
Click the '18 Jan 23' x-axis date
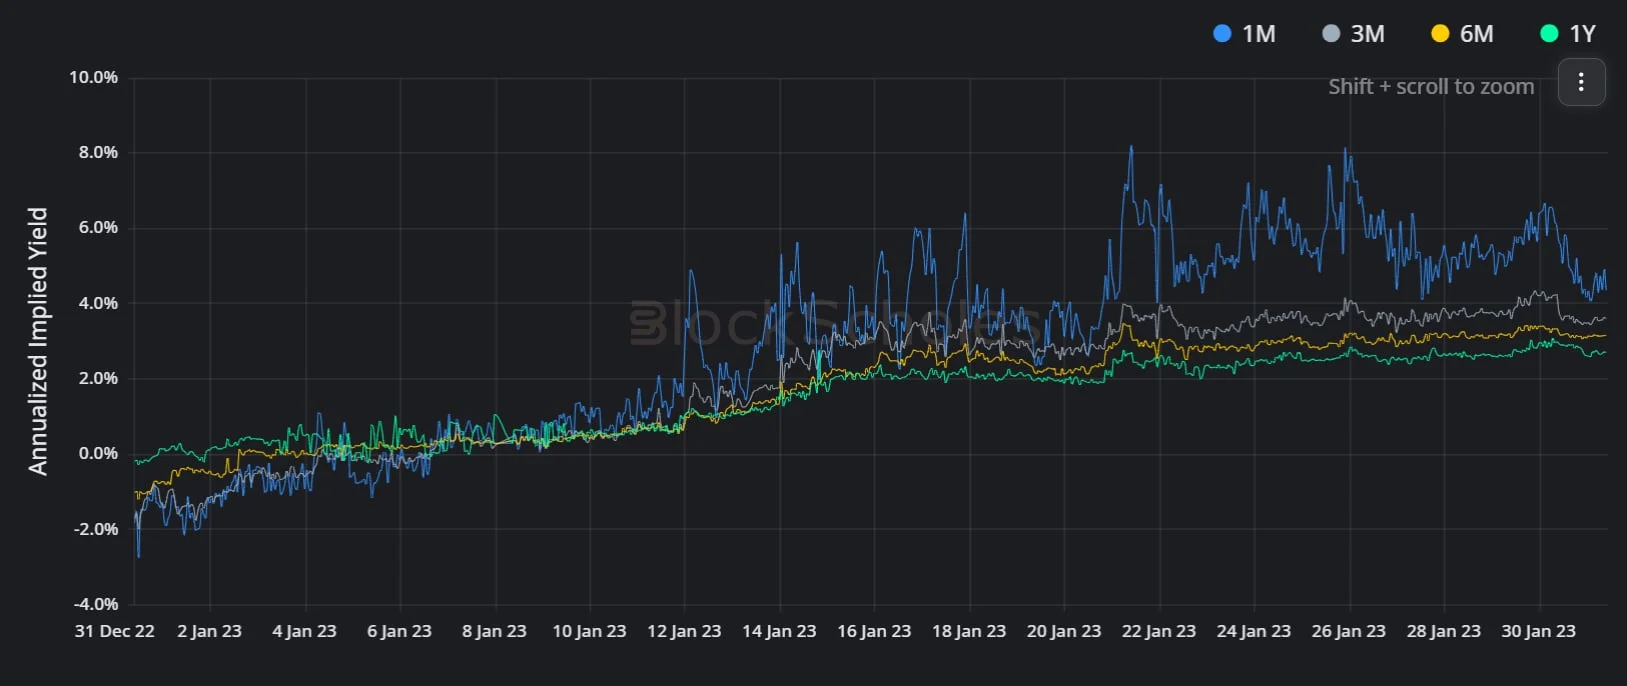(x=969, y=632)
